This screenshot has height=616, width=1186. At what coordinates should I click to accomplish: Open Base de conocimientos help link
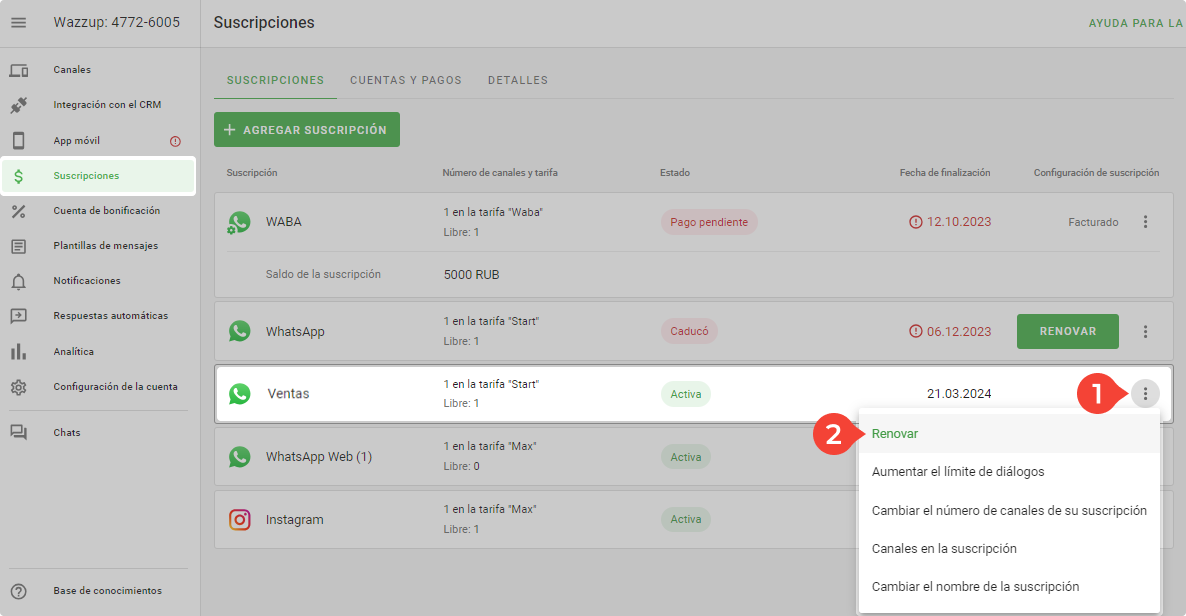(x=107, y=591)
